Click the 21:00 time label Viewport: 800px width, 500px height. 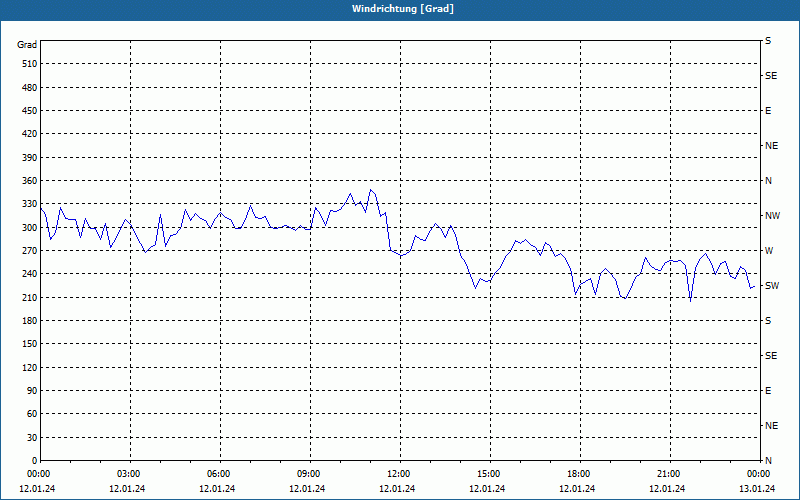(x=668, y=474)
